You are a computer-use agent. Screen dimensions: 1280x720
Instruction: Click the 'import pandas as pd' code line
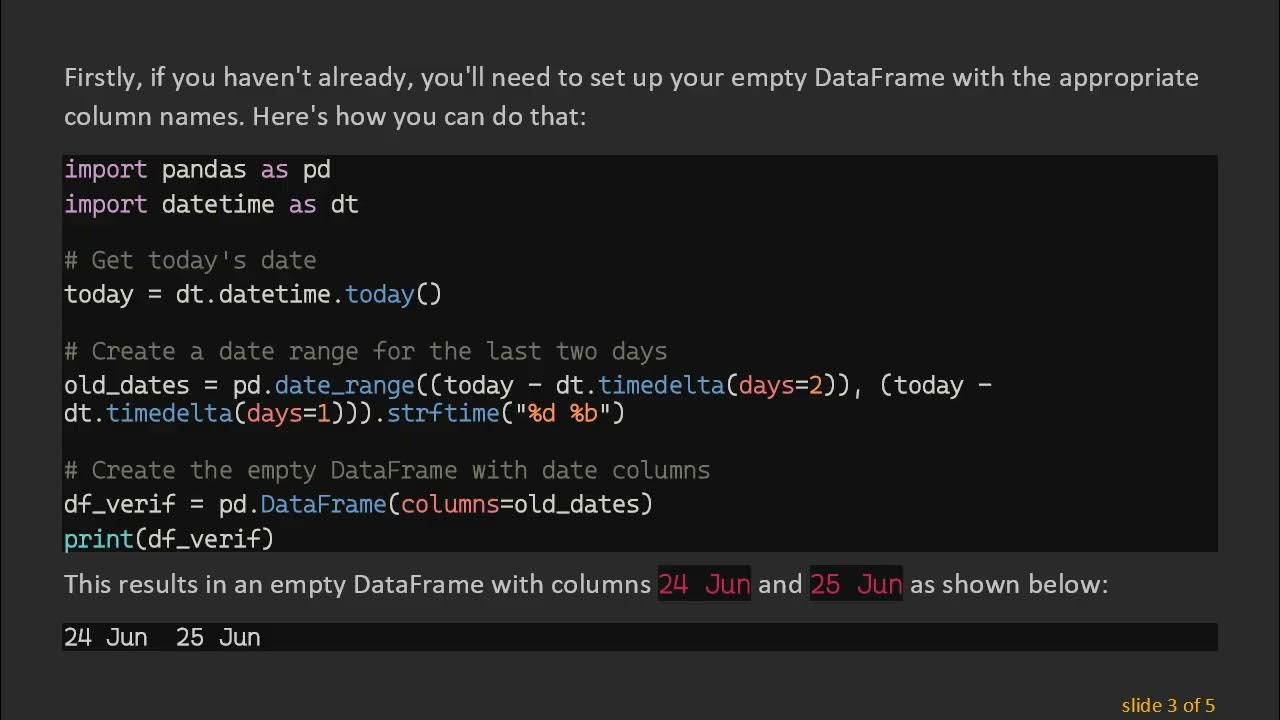point(197,170)
